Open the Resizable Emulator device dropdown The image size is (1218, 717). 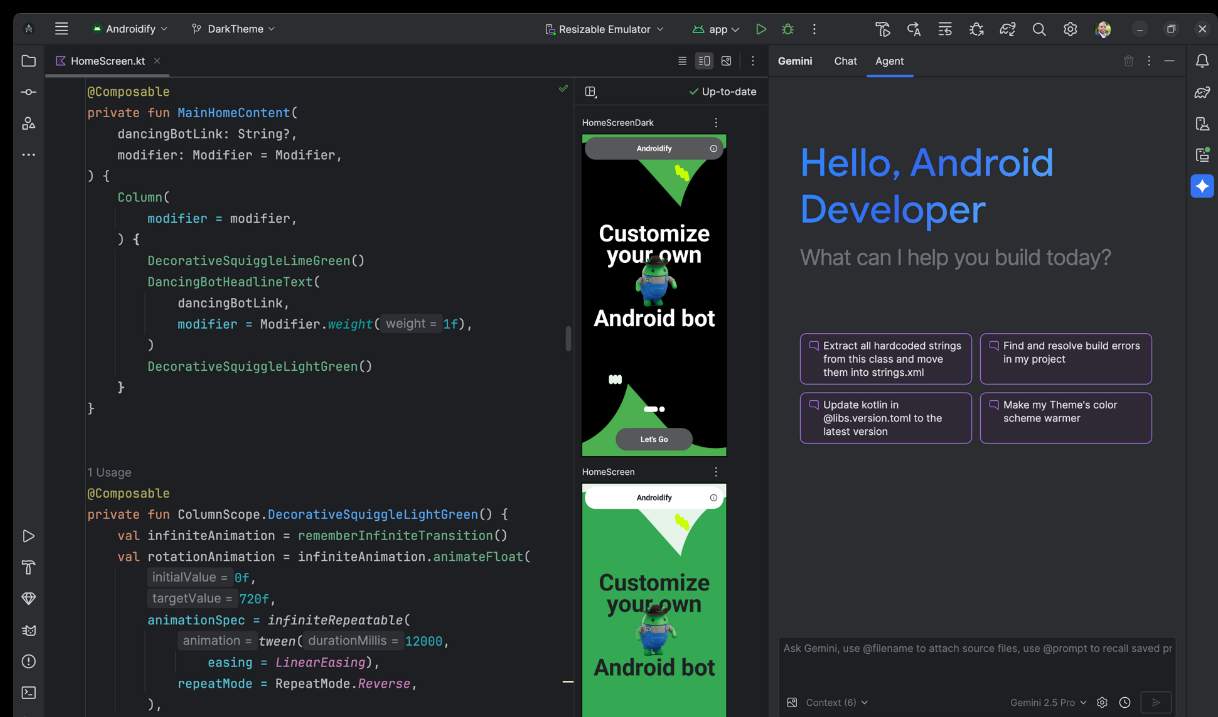(x=604, y=28)
